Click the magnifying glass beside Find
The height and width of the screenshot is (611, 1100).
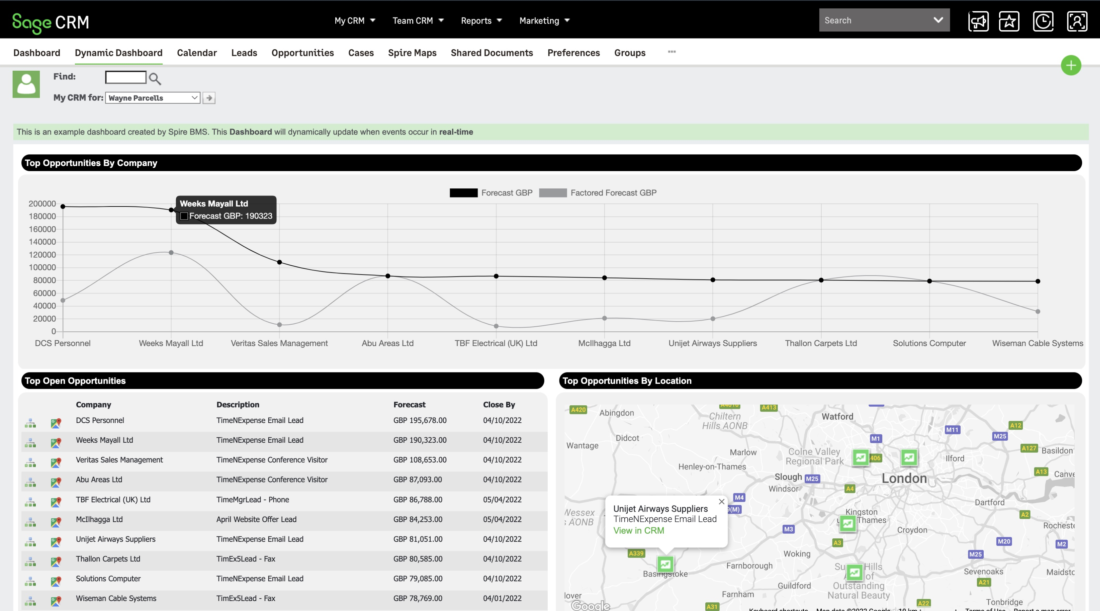pyautogui.click(x=155, y=78)
